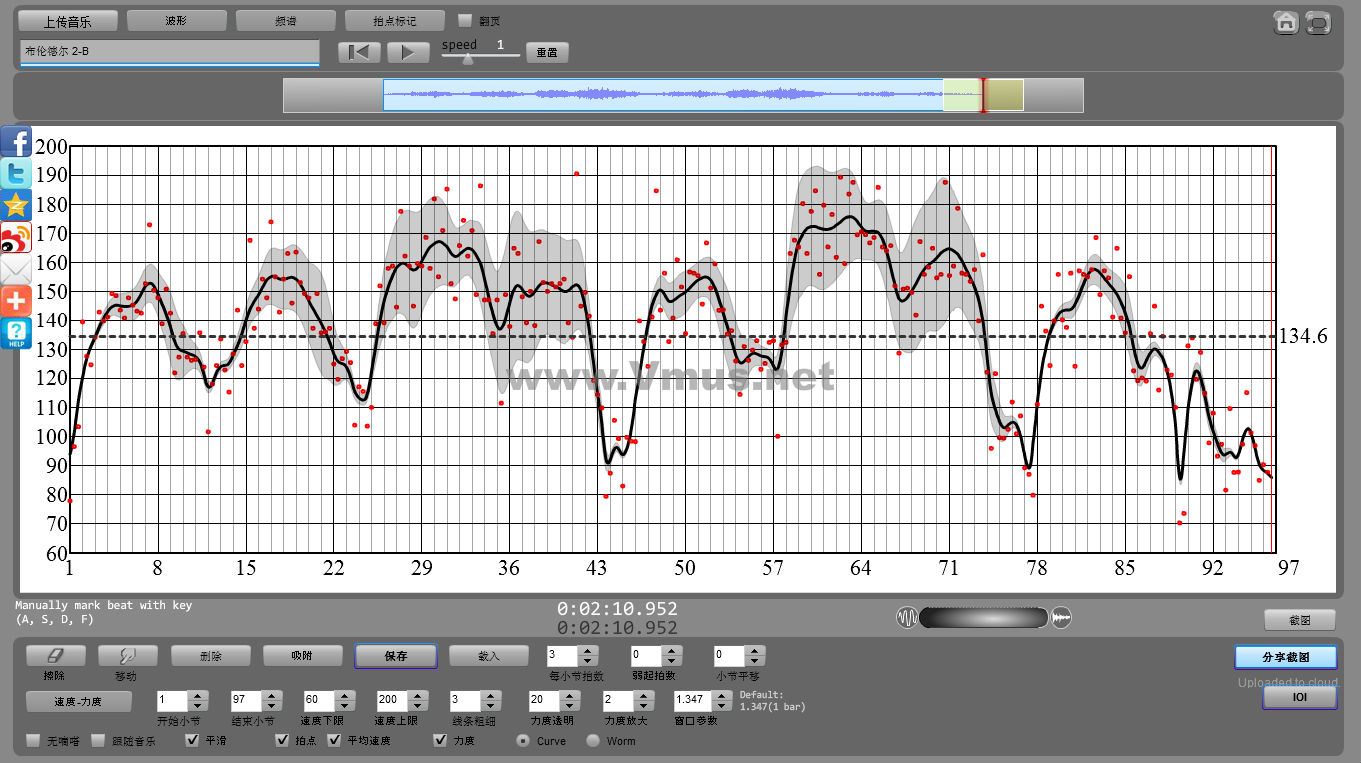Uncheck the 平滑 smoothing checkbox
This screenshot has width=1361, height=763.
tap(193, 741)
